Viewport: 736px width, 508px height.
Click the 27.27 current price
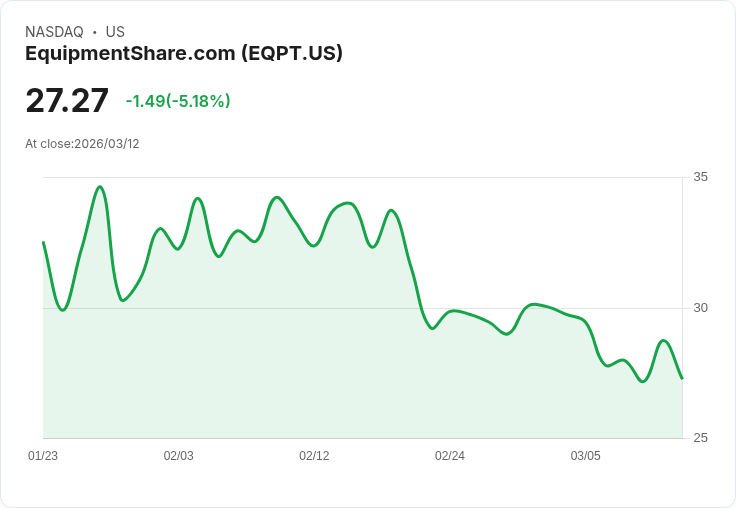click(67, 101)
